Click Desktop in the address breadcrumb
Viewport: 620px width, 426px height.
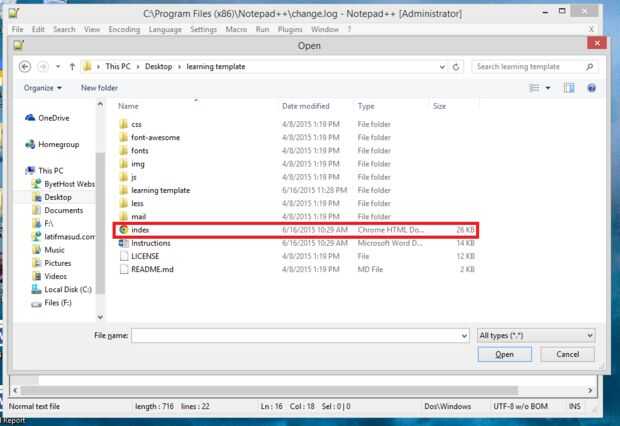coord(159,66)
